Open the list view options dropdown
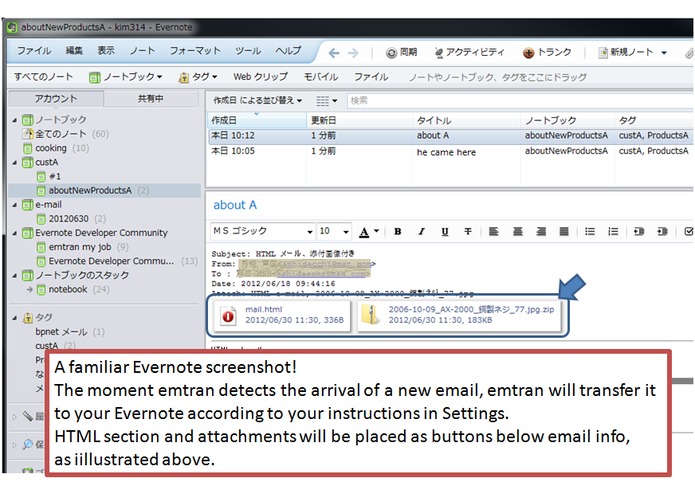The width and height of the screenshot is (695, 494). pyautogui.click(x=327, y=101)
